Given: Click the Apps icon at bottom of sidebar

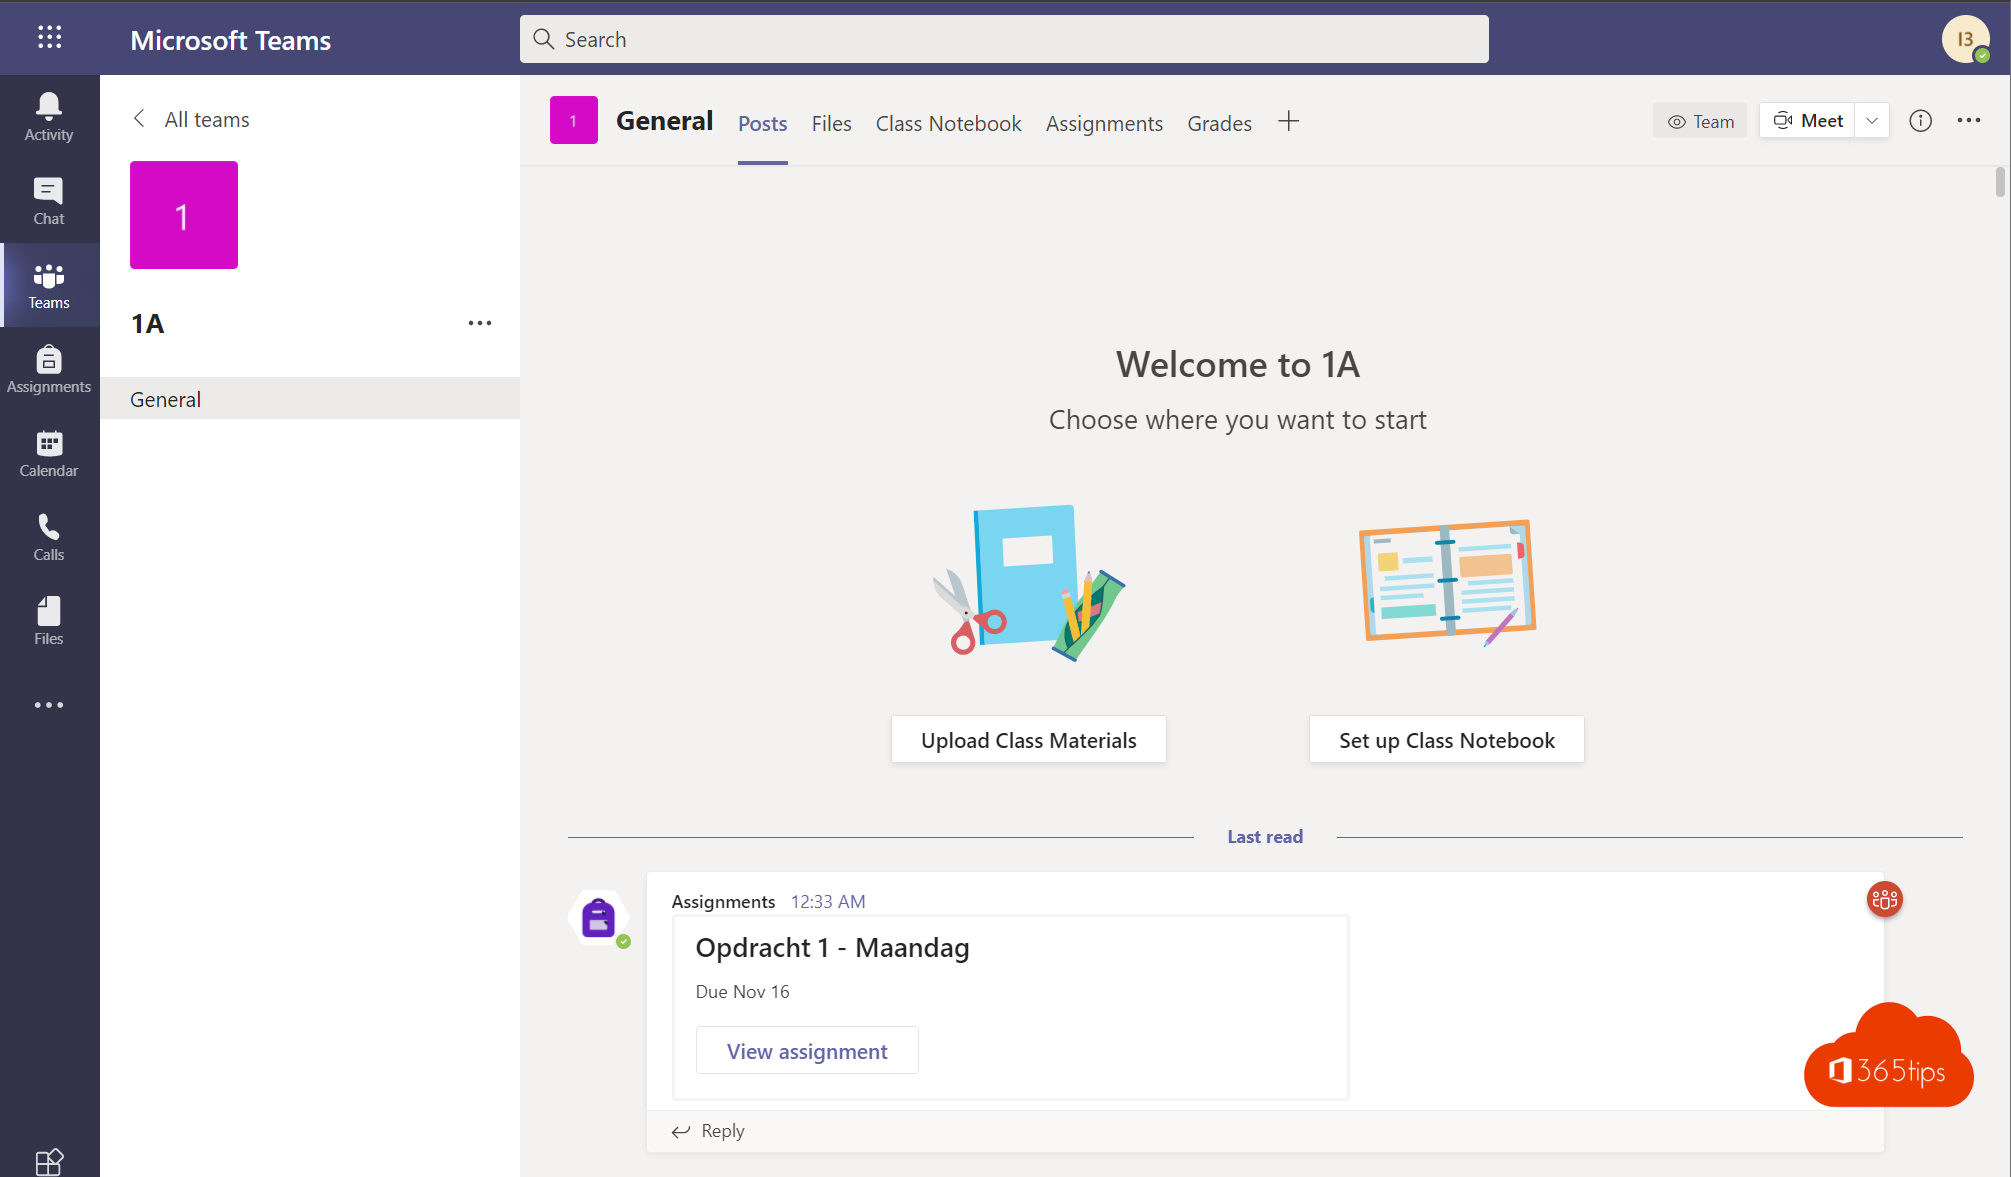Looking at the screenshot, I should click(x=49, y=1160).
